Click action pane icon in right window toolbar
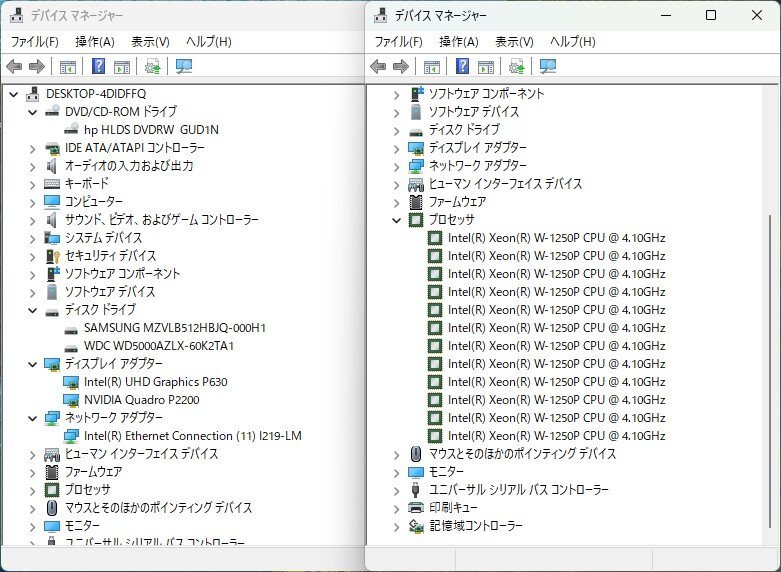The height and width of the screenshot is (572, 781). [486, 66]
